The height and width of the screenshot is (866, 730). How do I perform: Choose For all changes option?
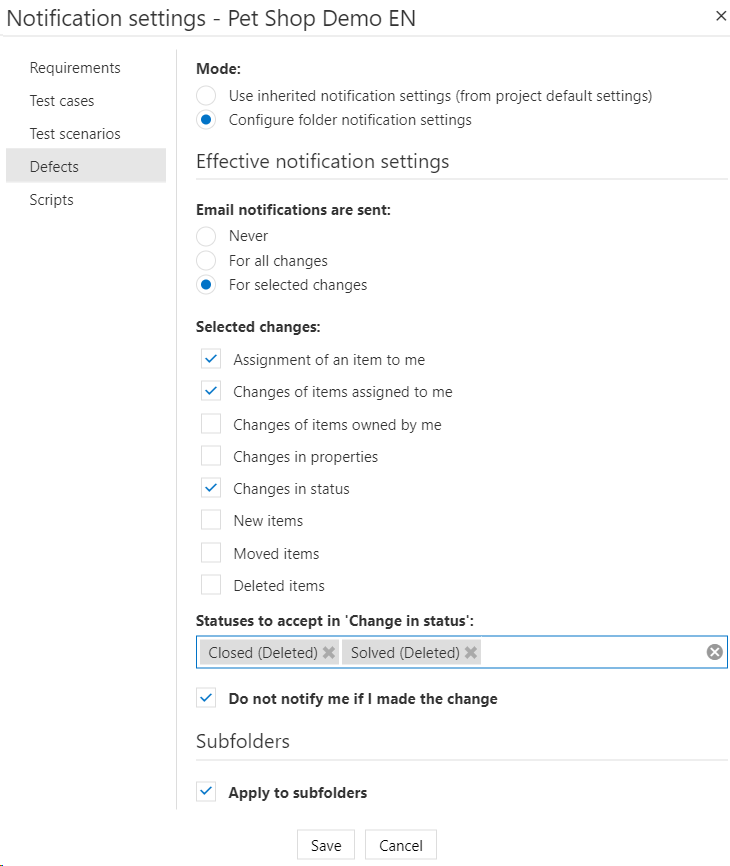click(x=206, y=261)
